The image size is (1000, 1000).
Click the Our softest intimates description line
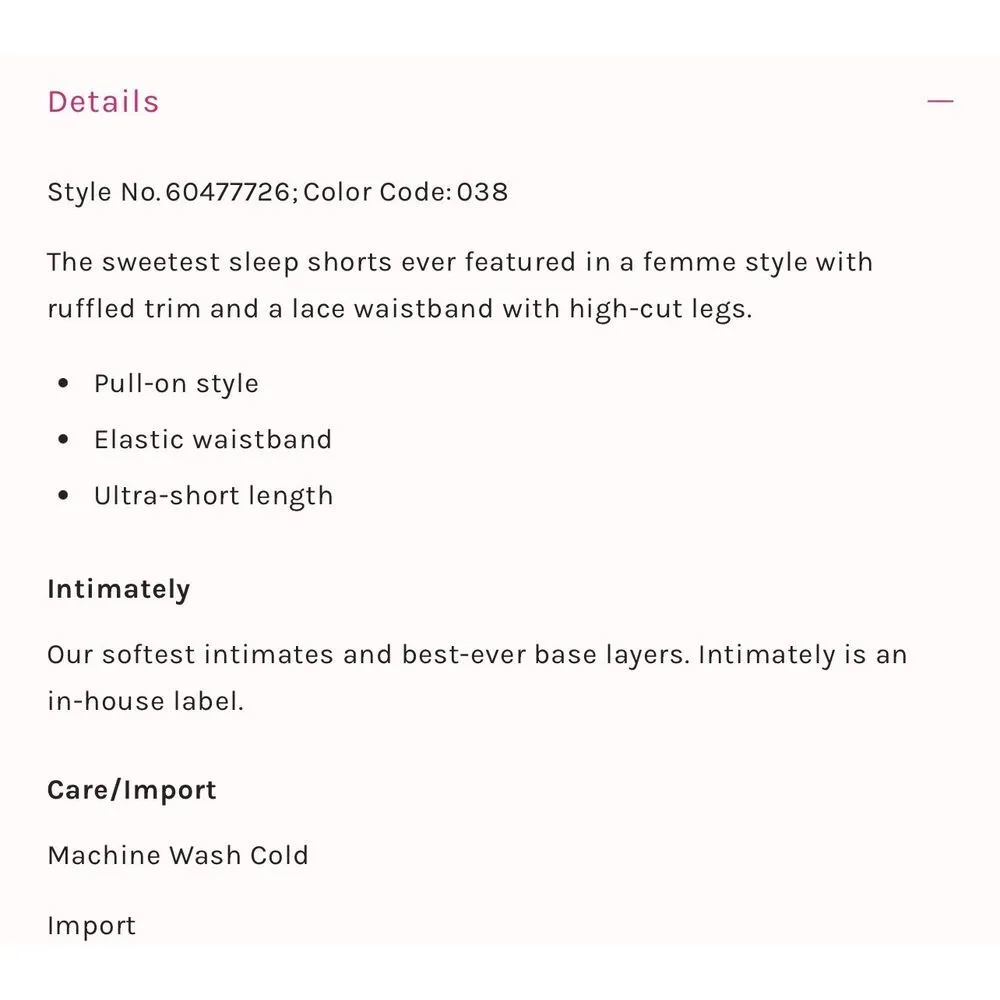click(477, 655)
